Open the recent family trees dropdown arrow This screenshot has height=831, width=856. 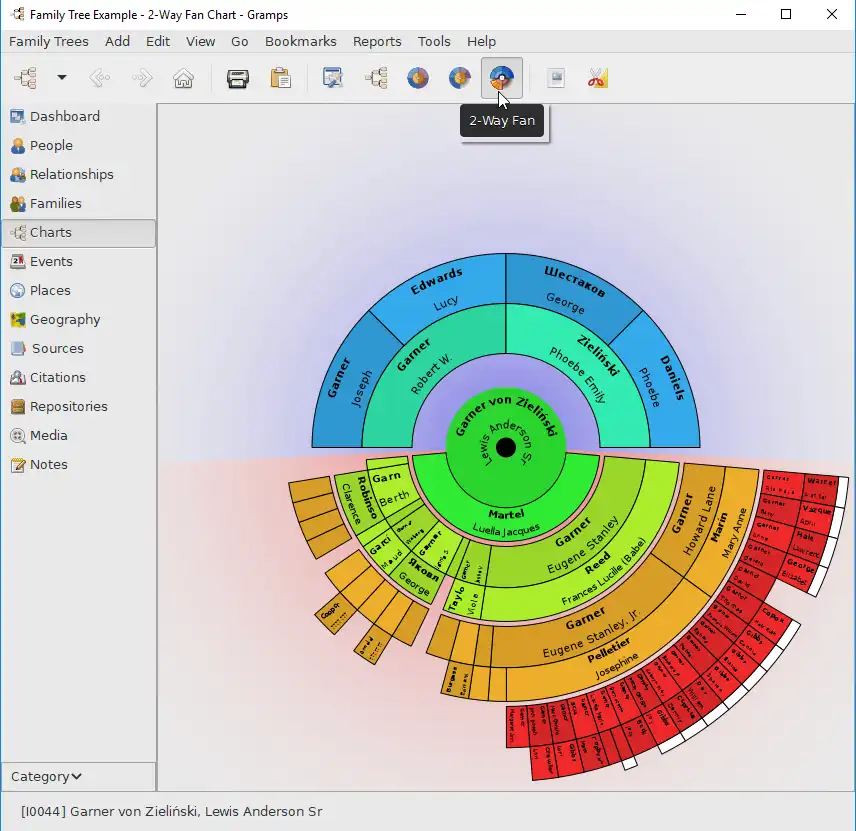pyautogui.click(x=62, y=78)
